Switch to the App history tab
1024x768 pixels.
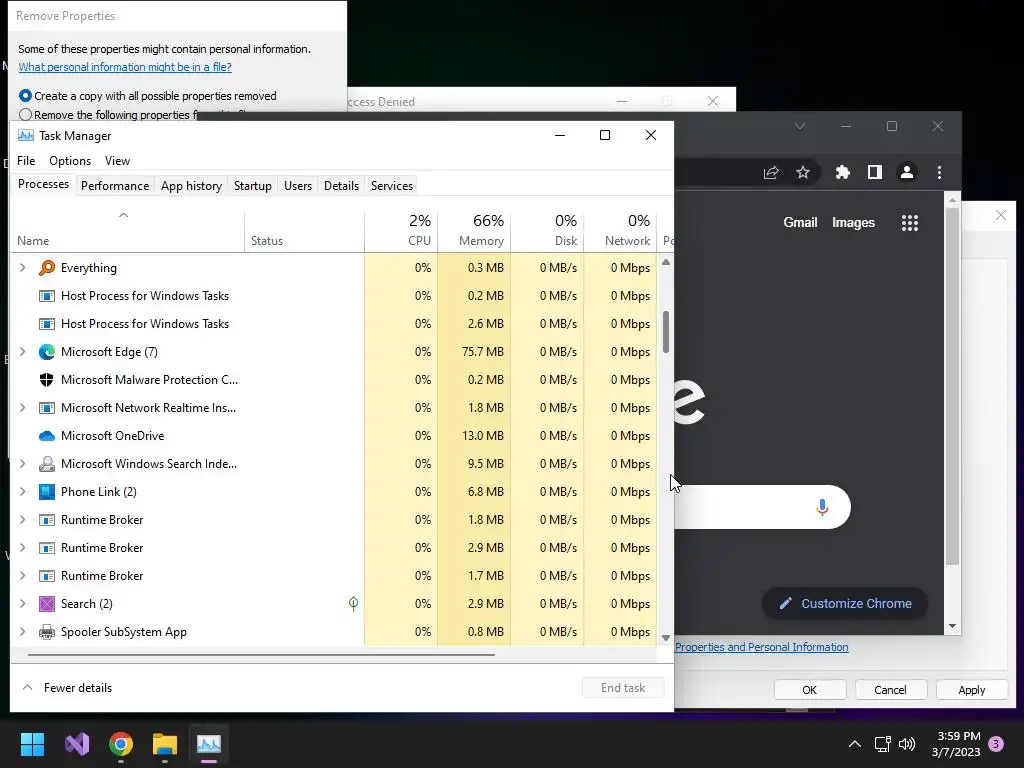[x=191, y=186]
